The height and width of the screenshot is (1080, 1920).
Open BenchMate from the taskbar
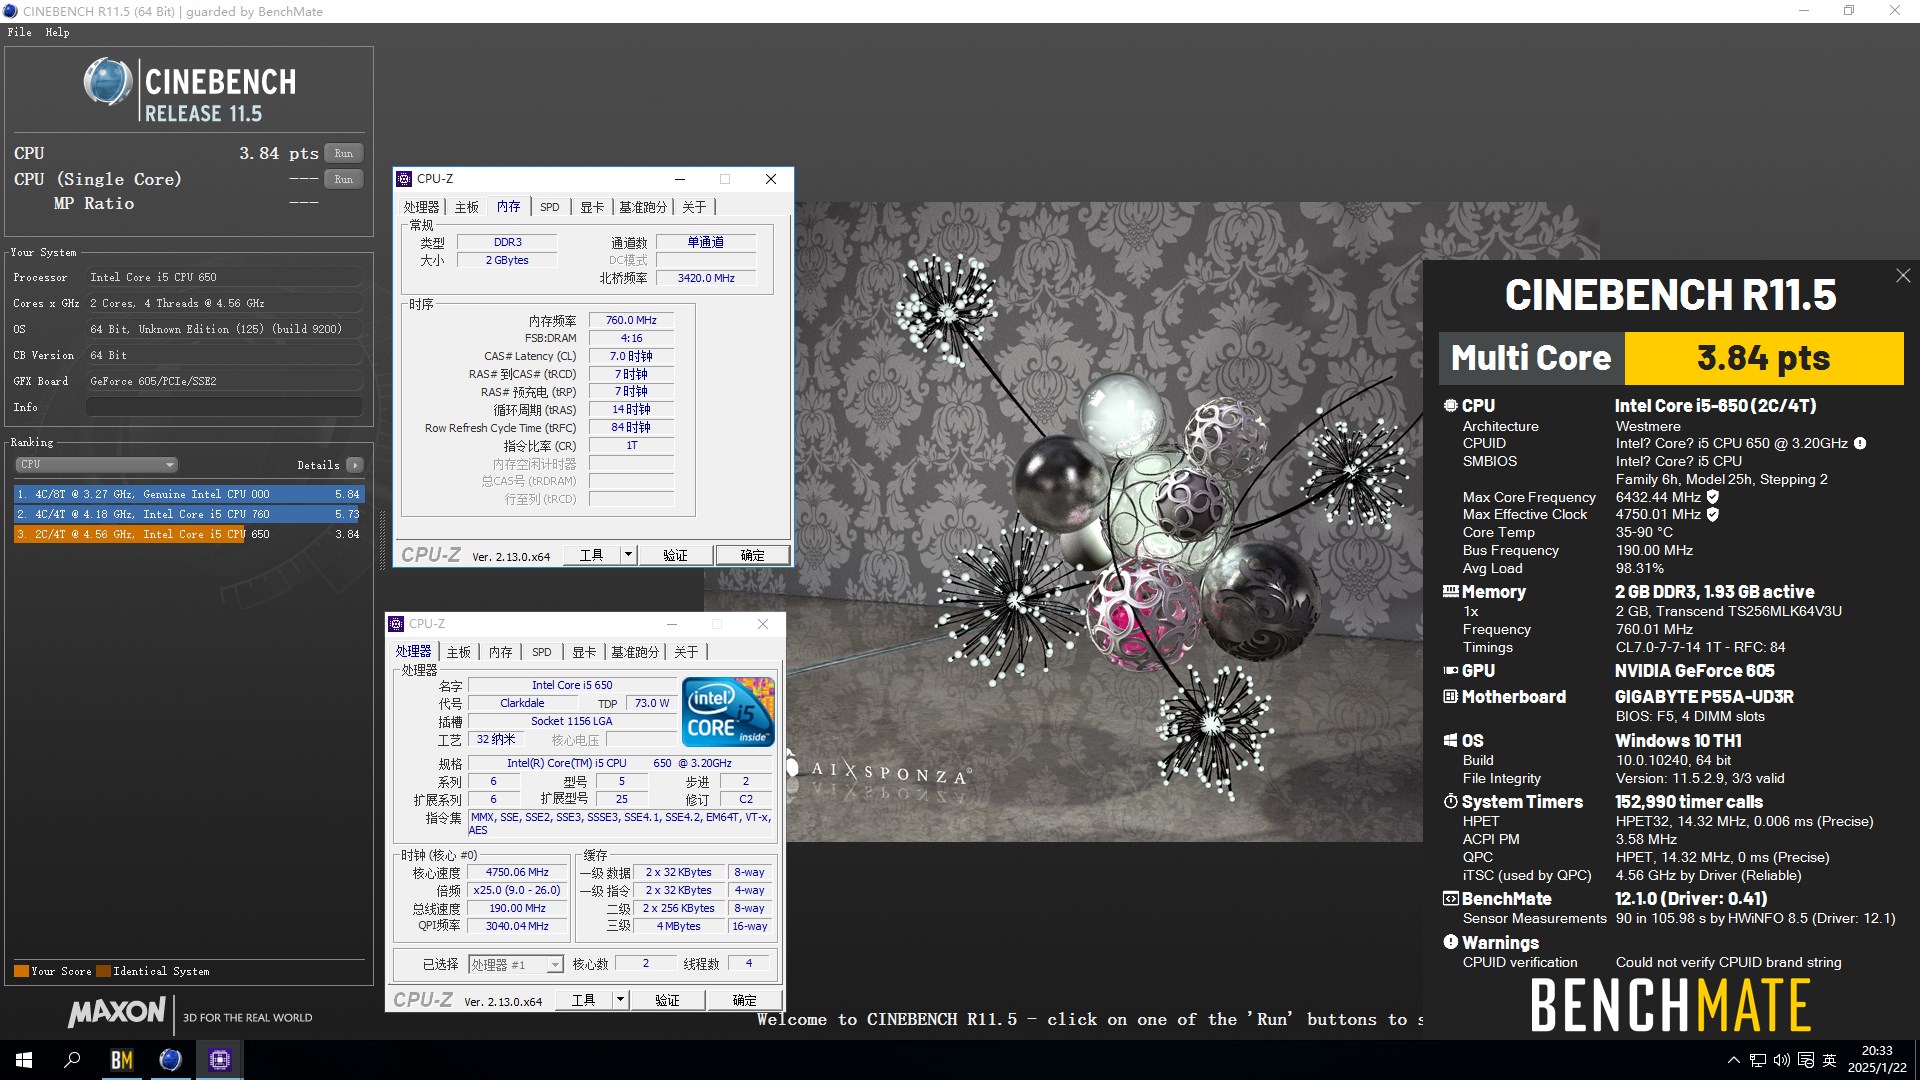pyautogui.click(x=121, y=1060)
